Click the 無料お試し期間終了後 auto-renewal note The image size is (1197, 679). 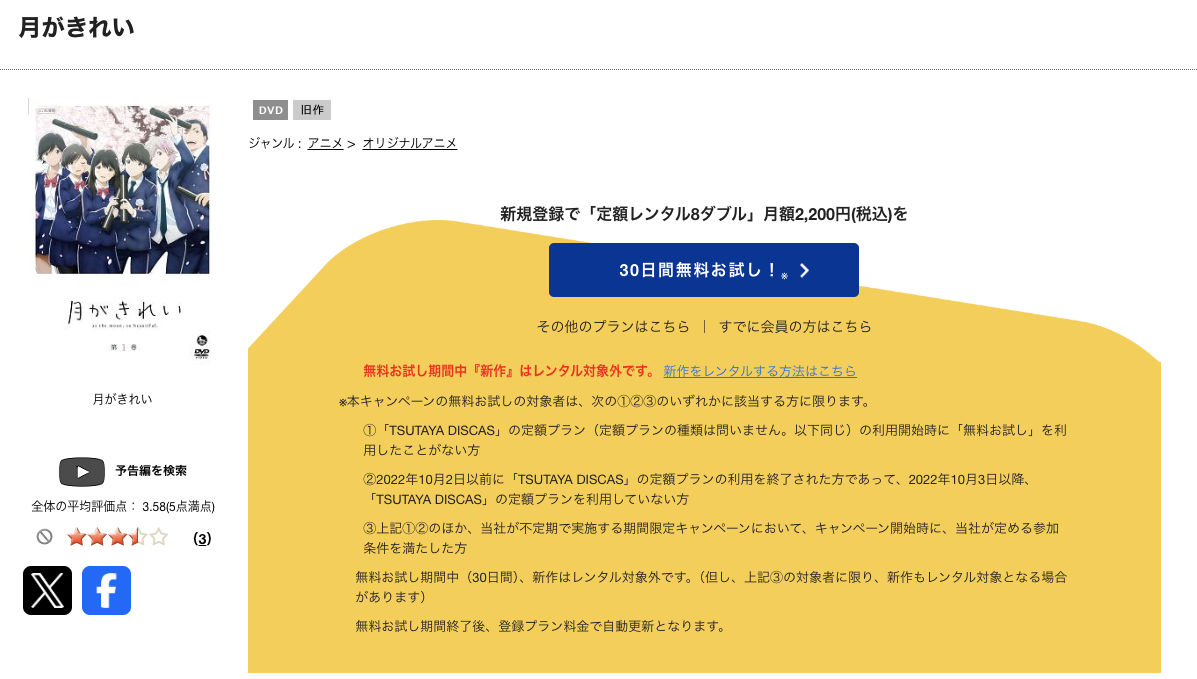(541, 626)
